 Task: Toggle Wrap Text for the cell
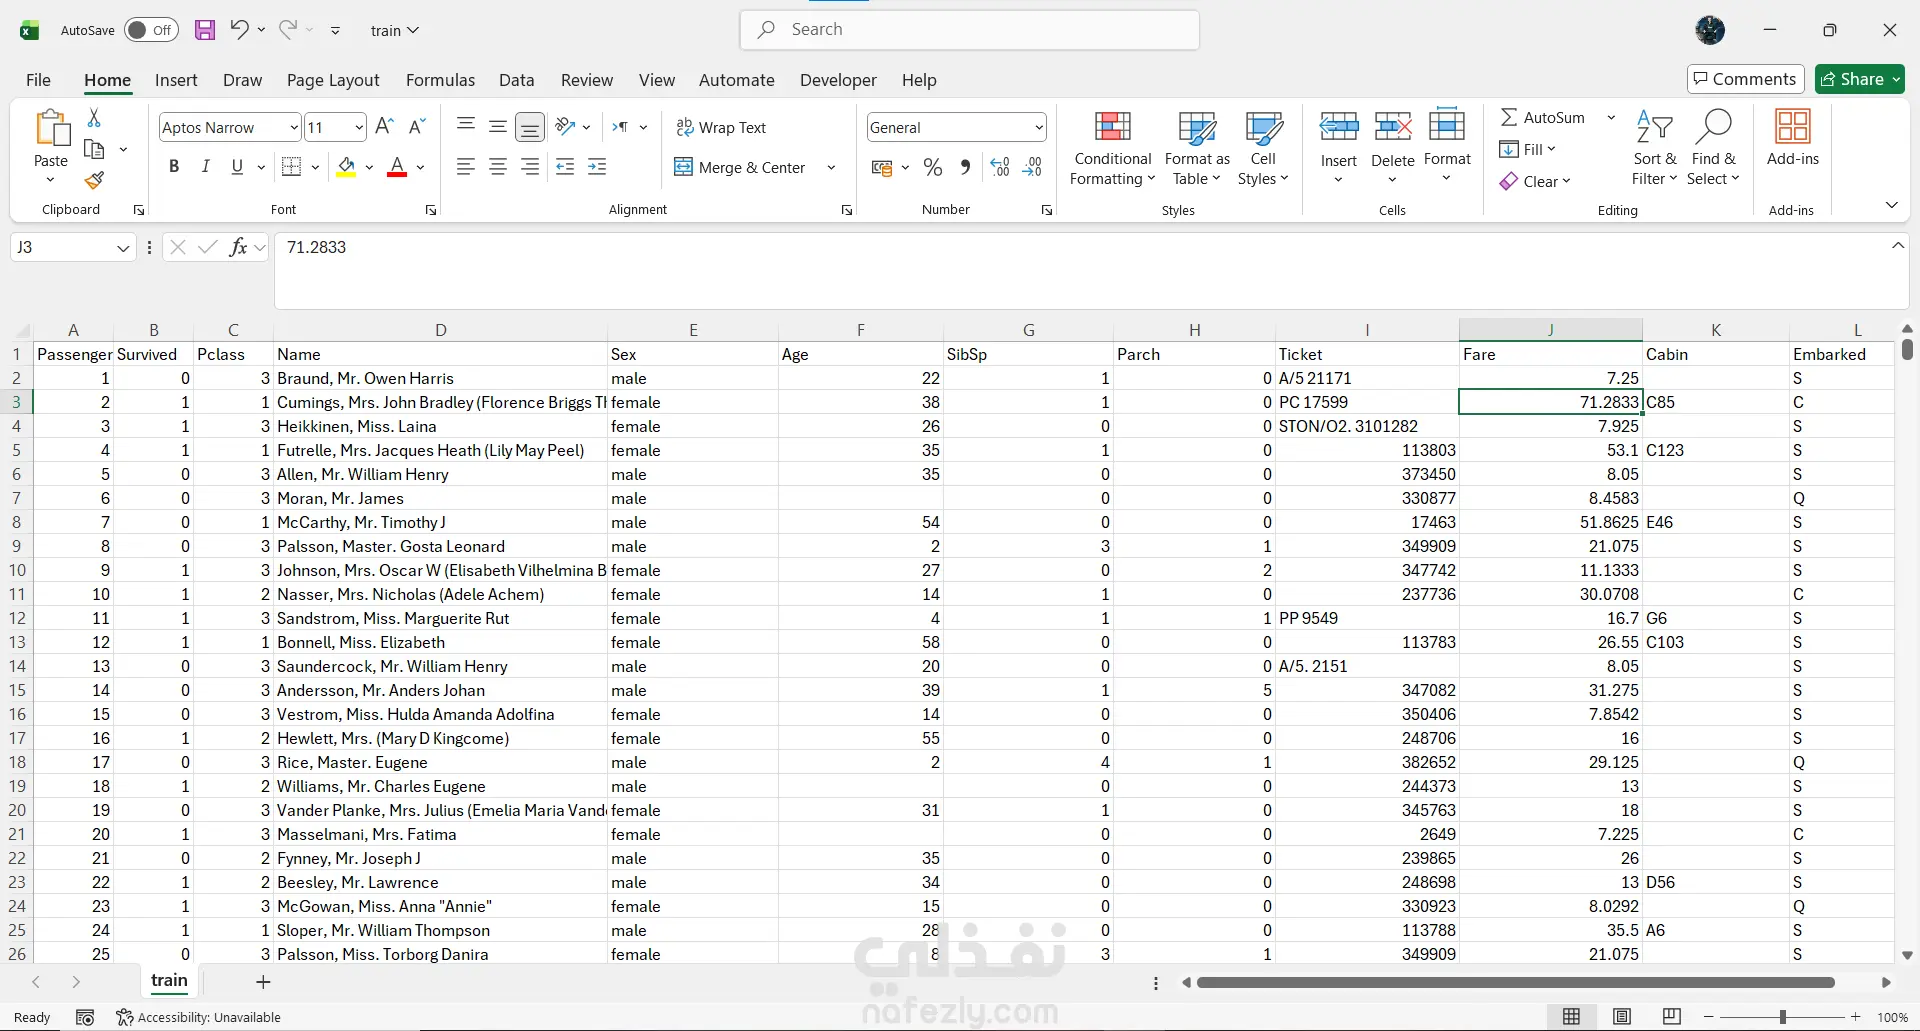click(x=721, y=127)
